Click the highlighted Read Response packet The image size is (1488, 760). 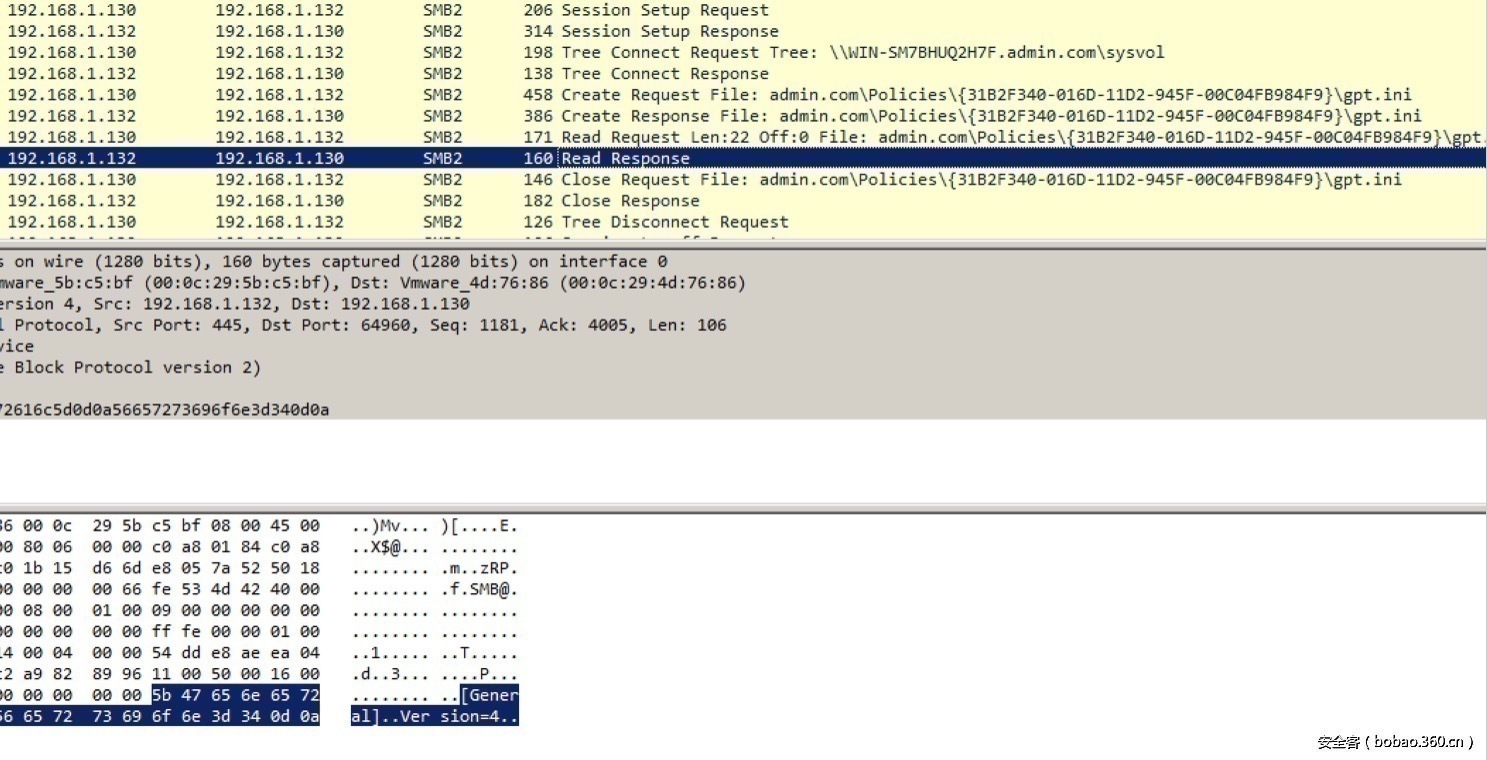(625, 158)
